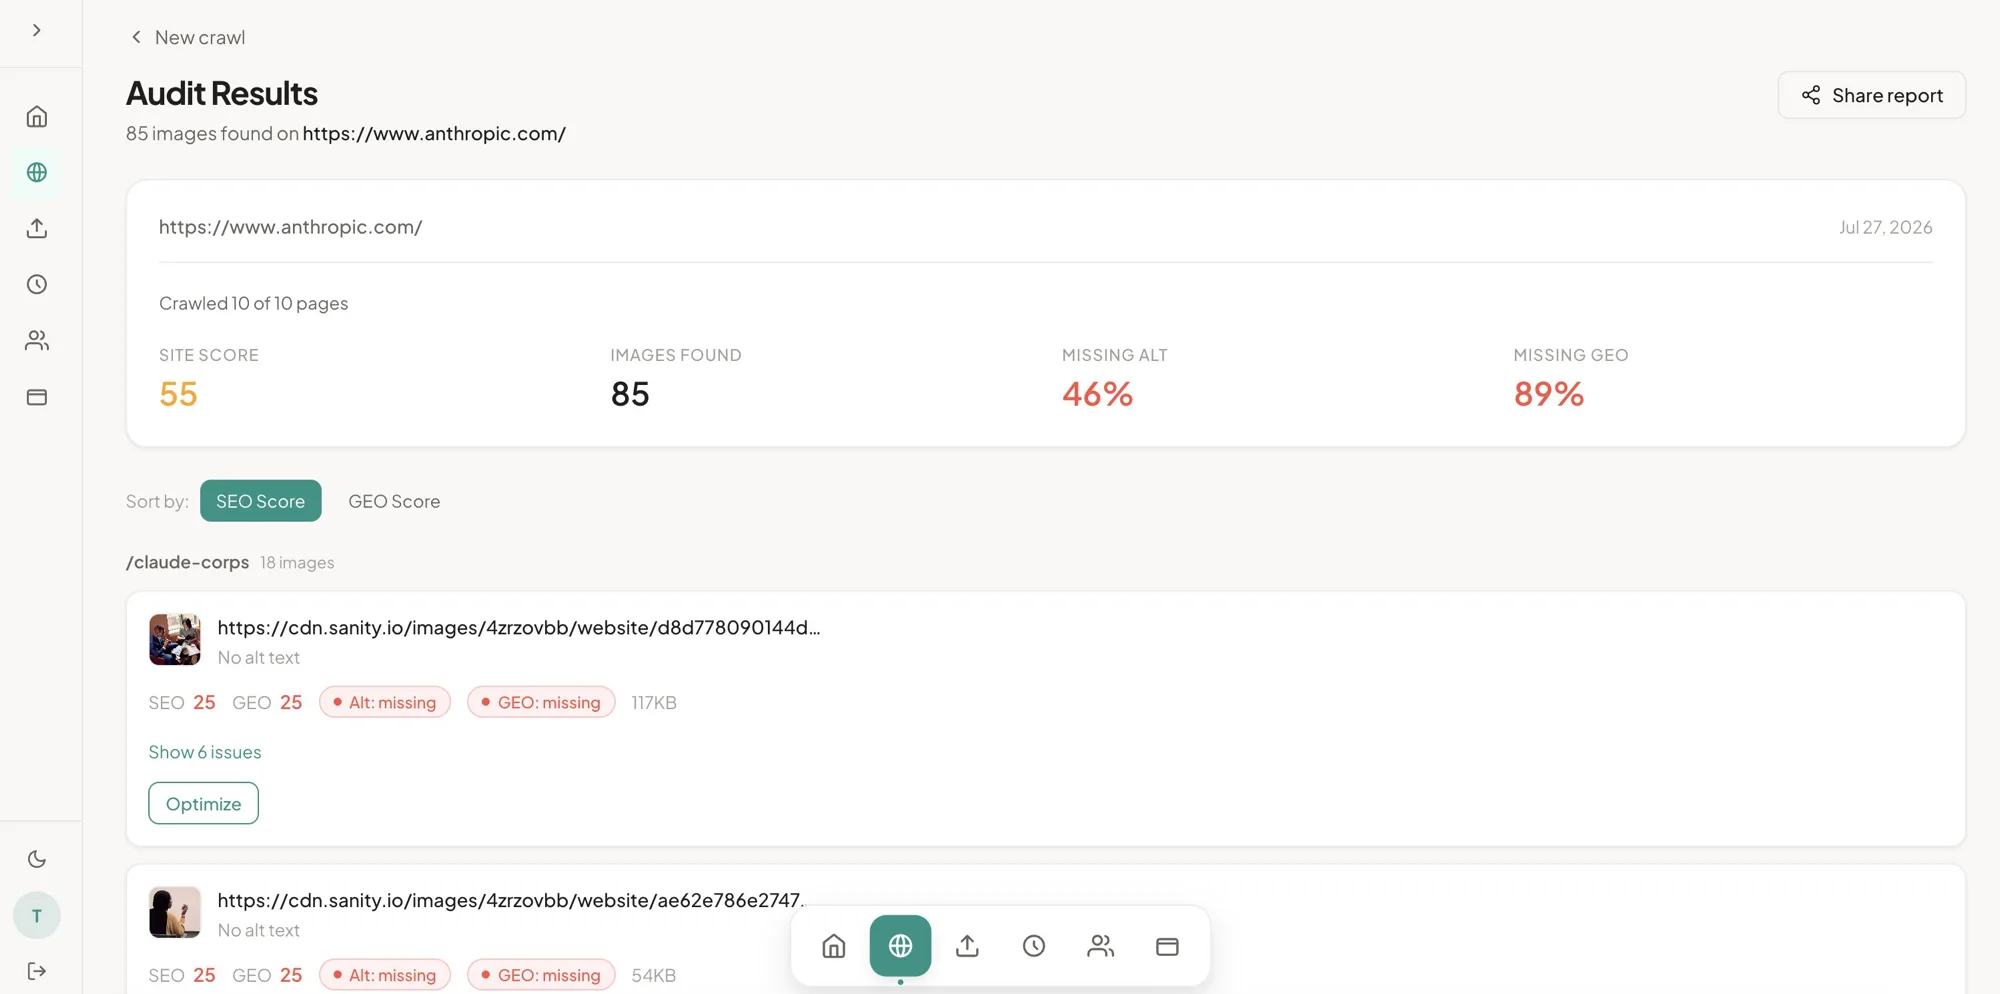Open billing card in floating bottom dock
The width and height of the screenshot is (2000, 994).
click(x=1167, y=946)
